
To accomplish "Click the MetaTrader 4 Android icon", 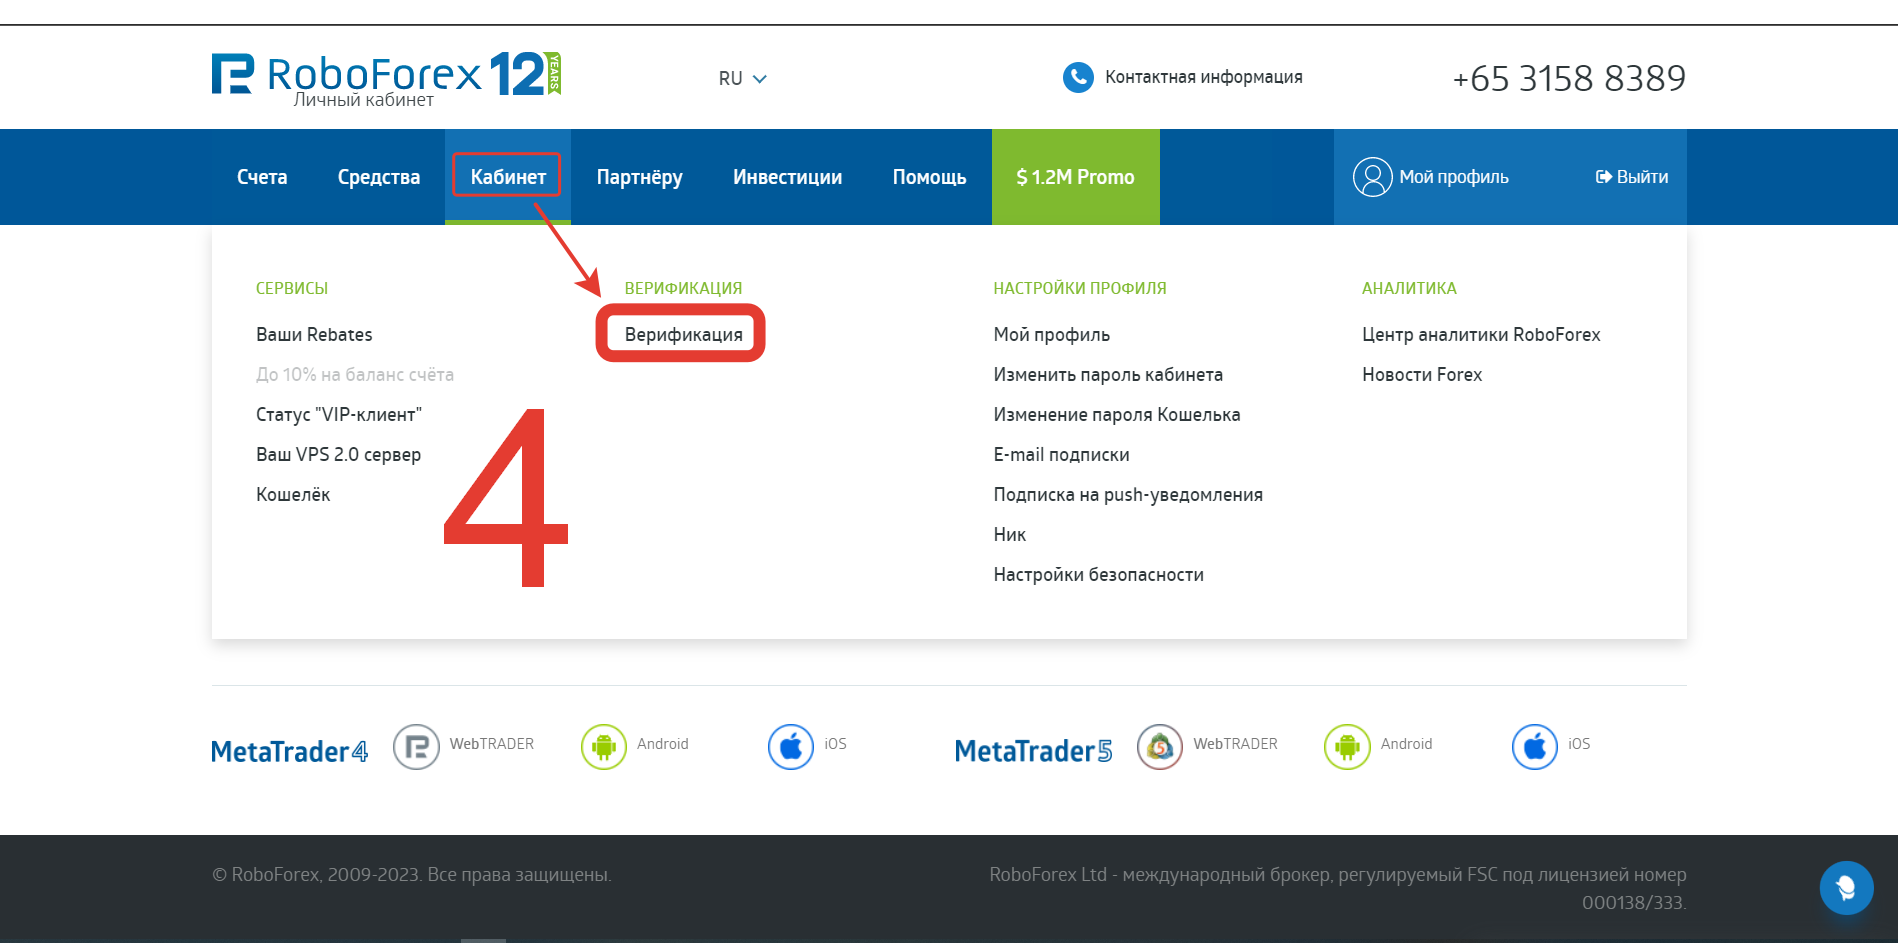I will [x=604, y=746].
